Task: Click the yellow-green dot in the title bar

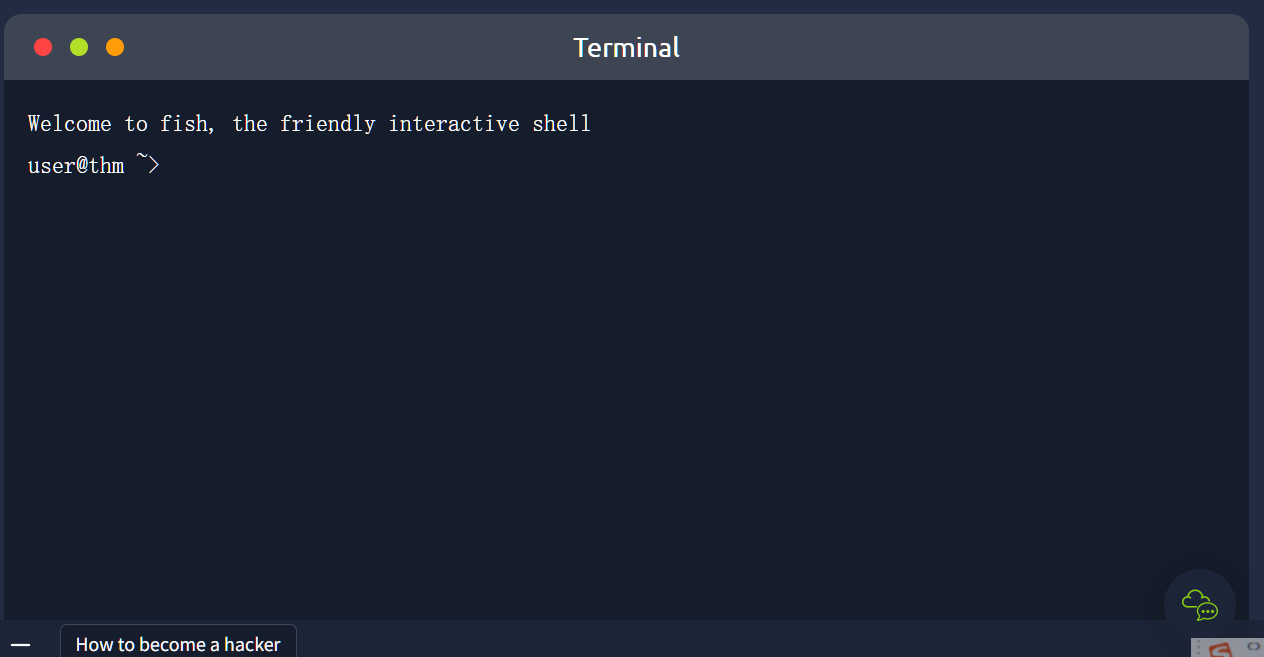Action: pyautogui.click(x=79, y=47)
